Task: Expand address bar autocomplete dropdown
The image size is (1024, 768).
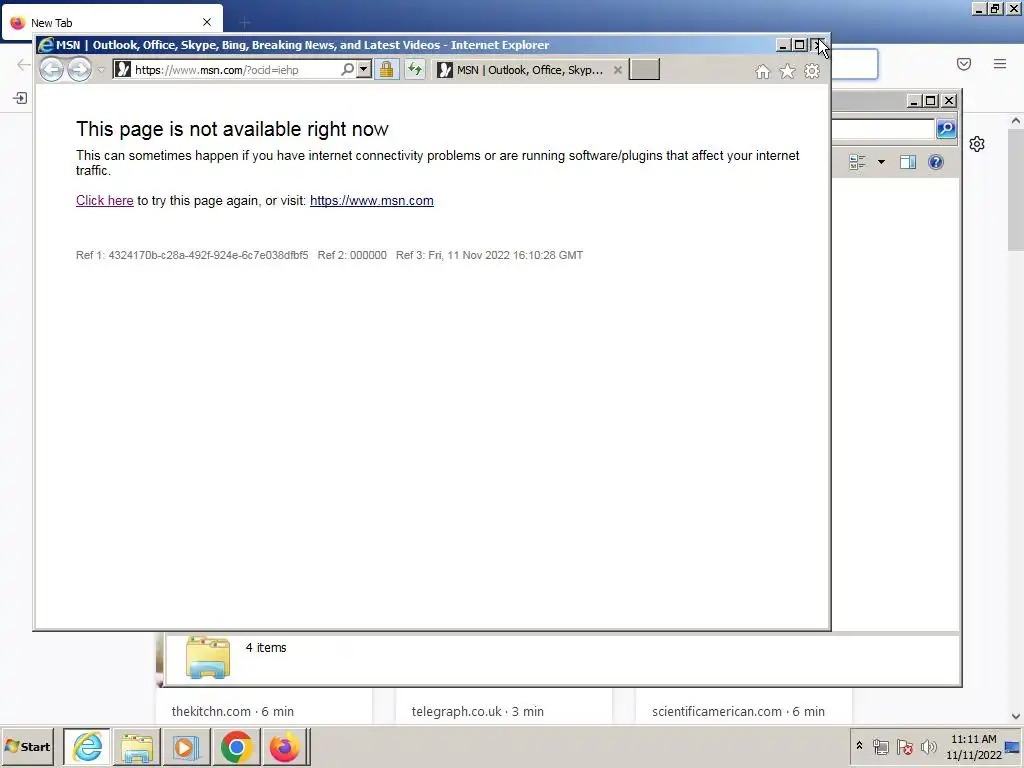Action: [x=364, y=69]
